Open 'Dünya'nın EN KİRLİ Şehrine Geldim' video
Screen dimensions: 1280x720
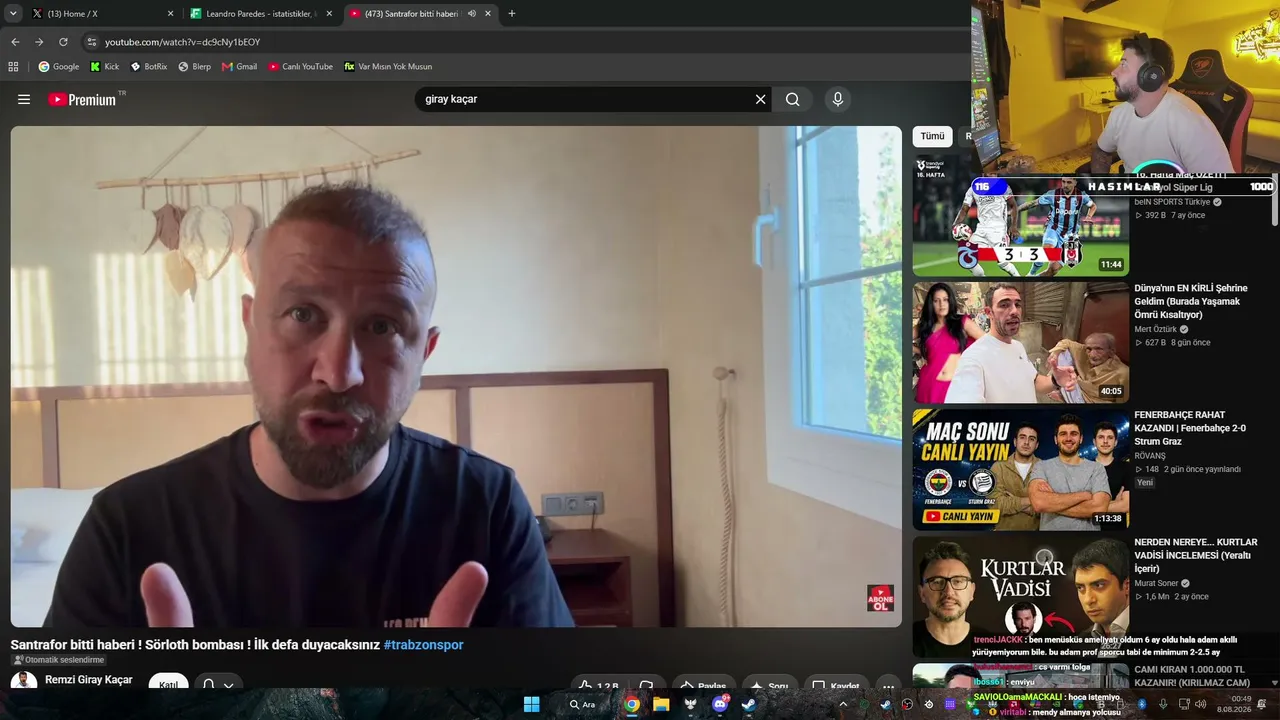point(1191,301)
